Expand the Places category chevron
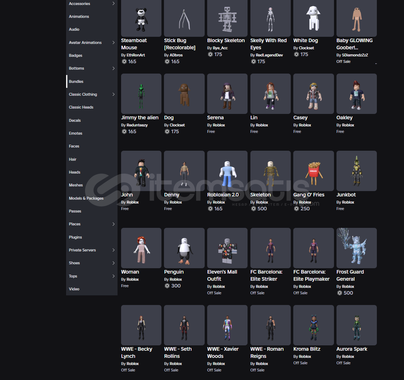 click(113, 224)
